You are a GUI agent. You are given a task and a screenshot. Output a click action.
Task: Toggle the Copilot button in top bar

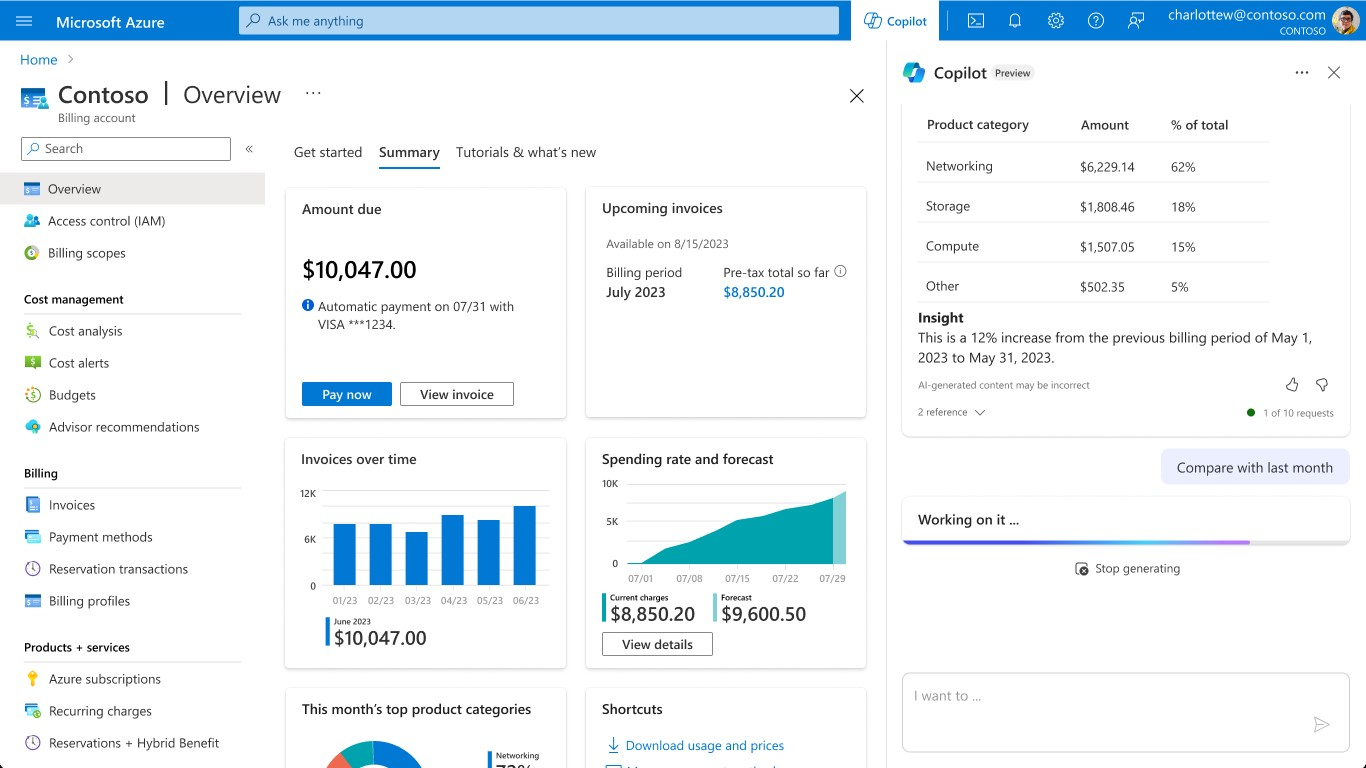895,21
